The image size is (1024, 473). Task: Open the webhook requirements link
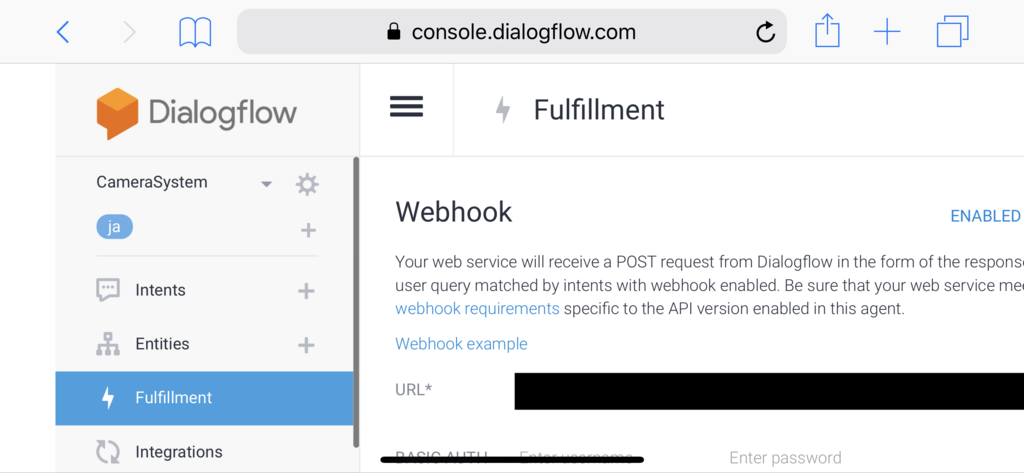(477, 308)
